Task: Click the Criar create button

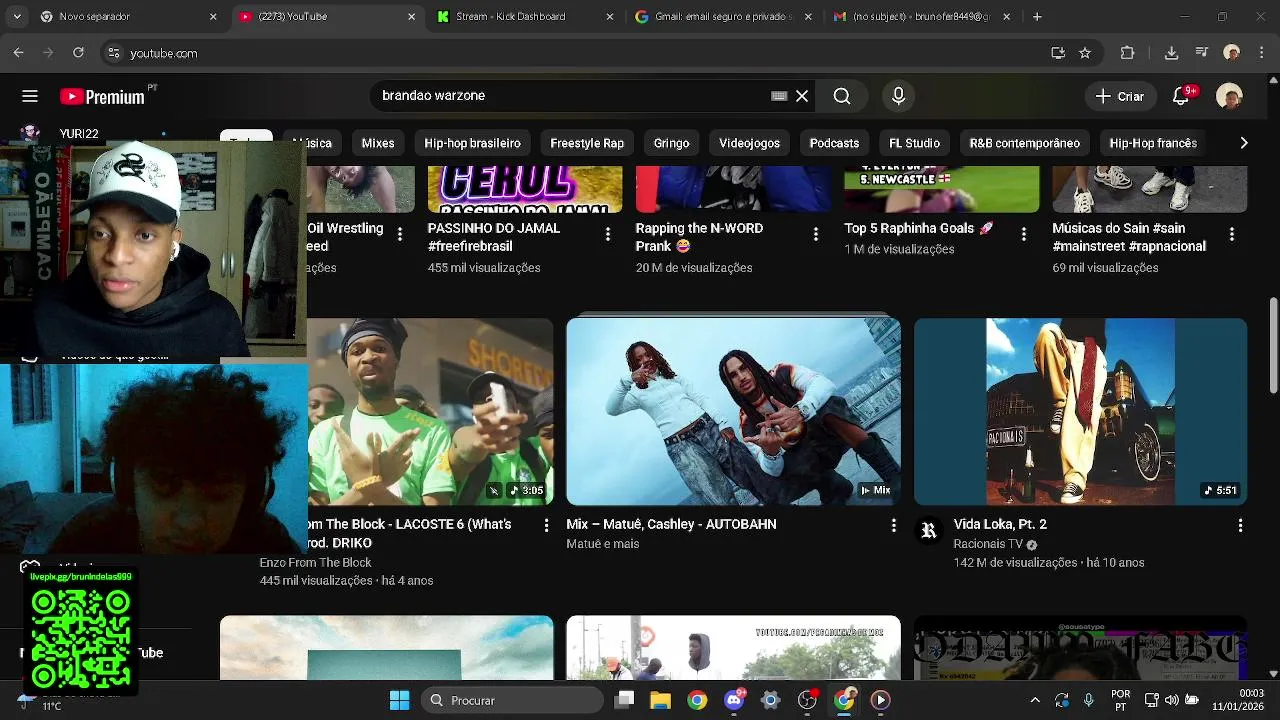Action: pos(1119,96)
